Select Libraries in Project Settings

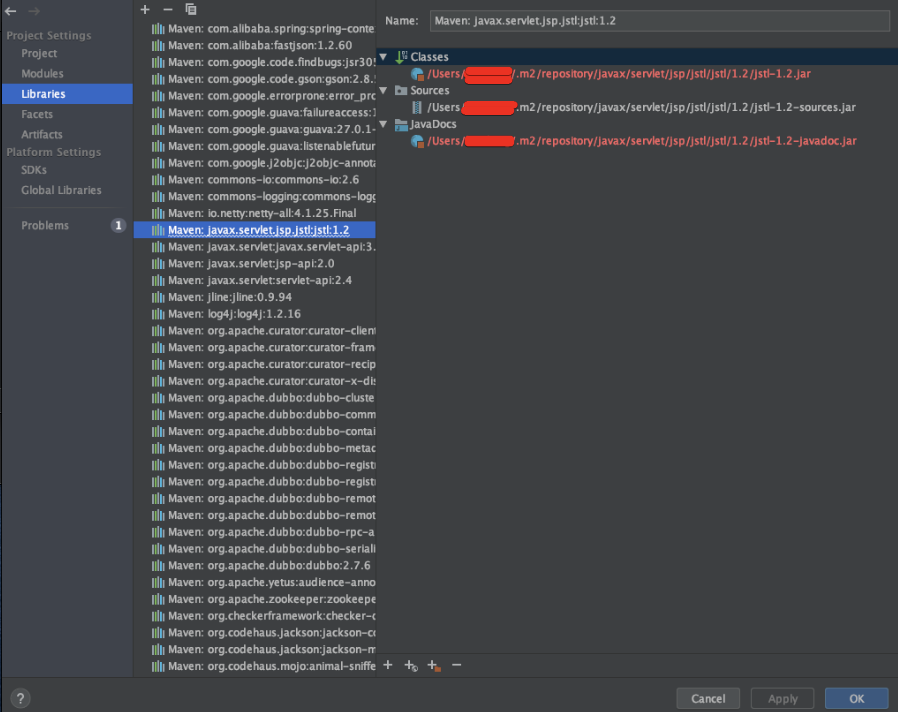click(68, 94)
